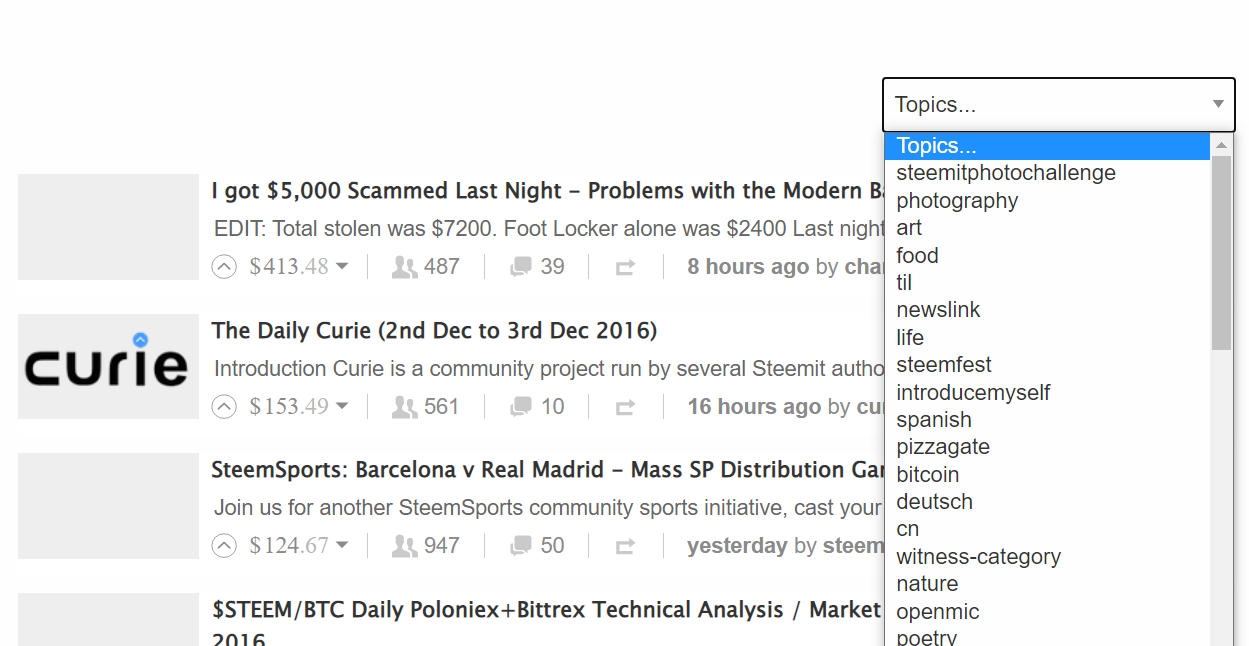The image size is (1249, 646).
Task: Open comments icon beside 39
Action: (x=521, y=267)
